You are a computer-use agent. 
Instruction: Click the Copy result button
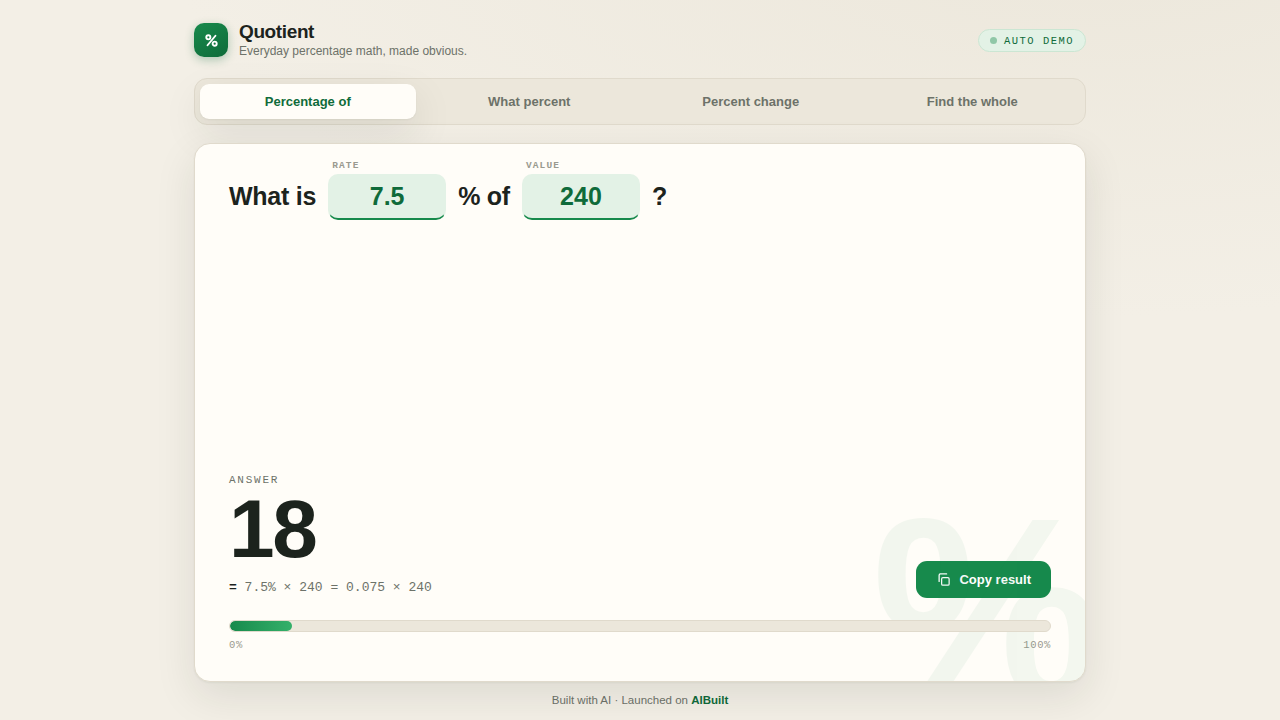[x=983, y=580]
